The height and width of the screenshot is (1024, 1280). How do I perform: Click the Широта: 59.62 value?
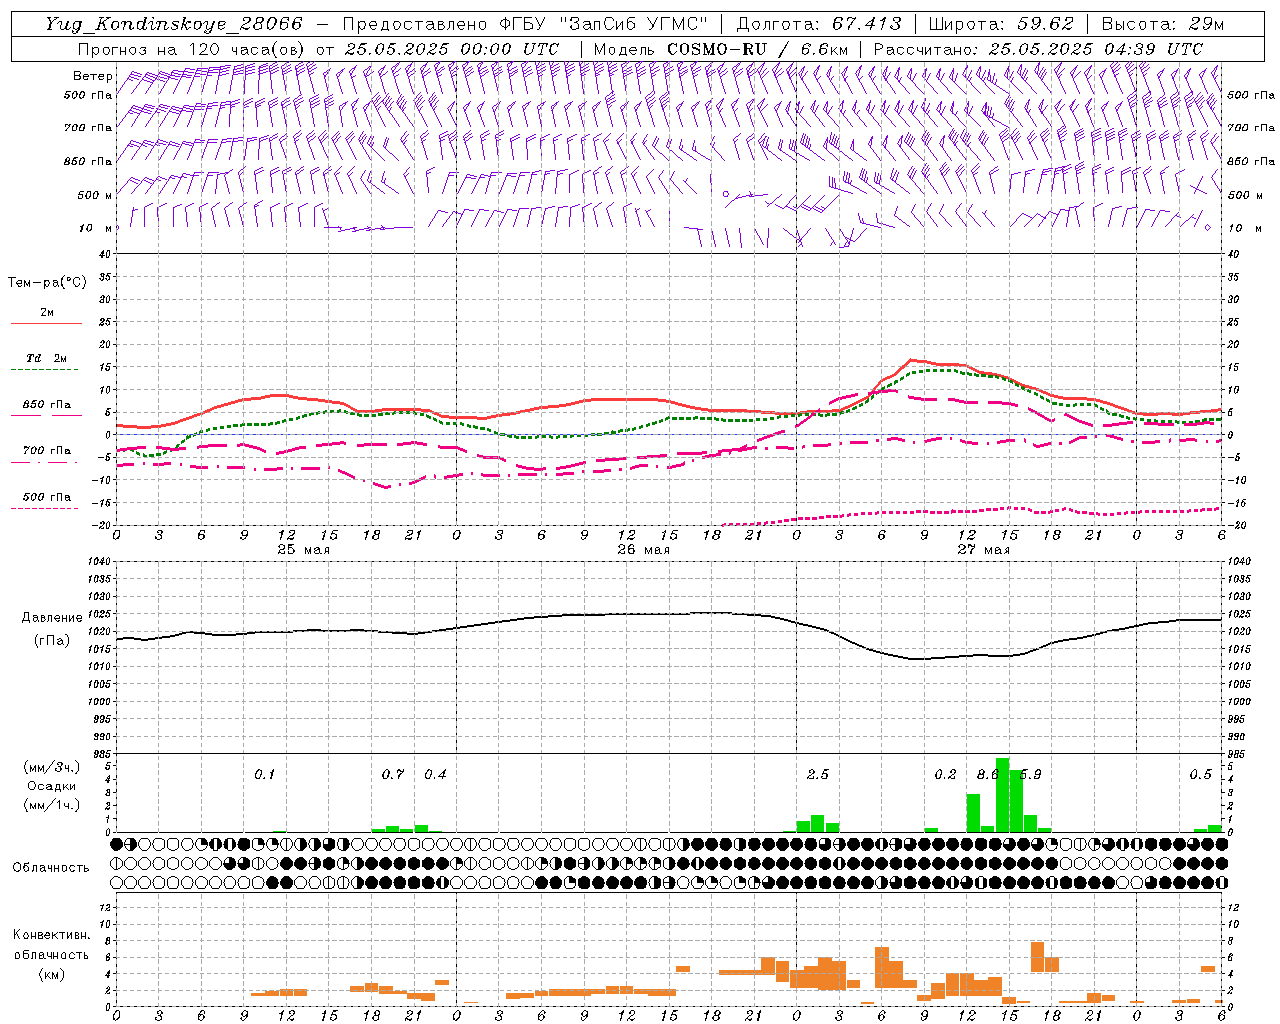[x=1001, y=24]
